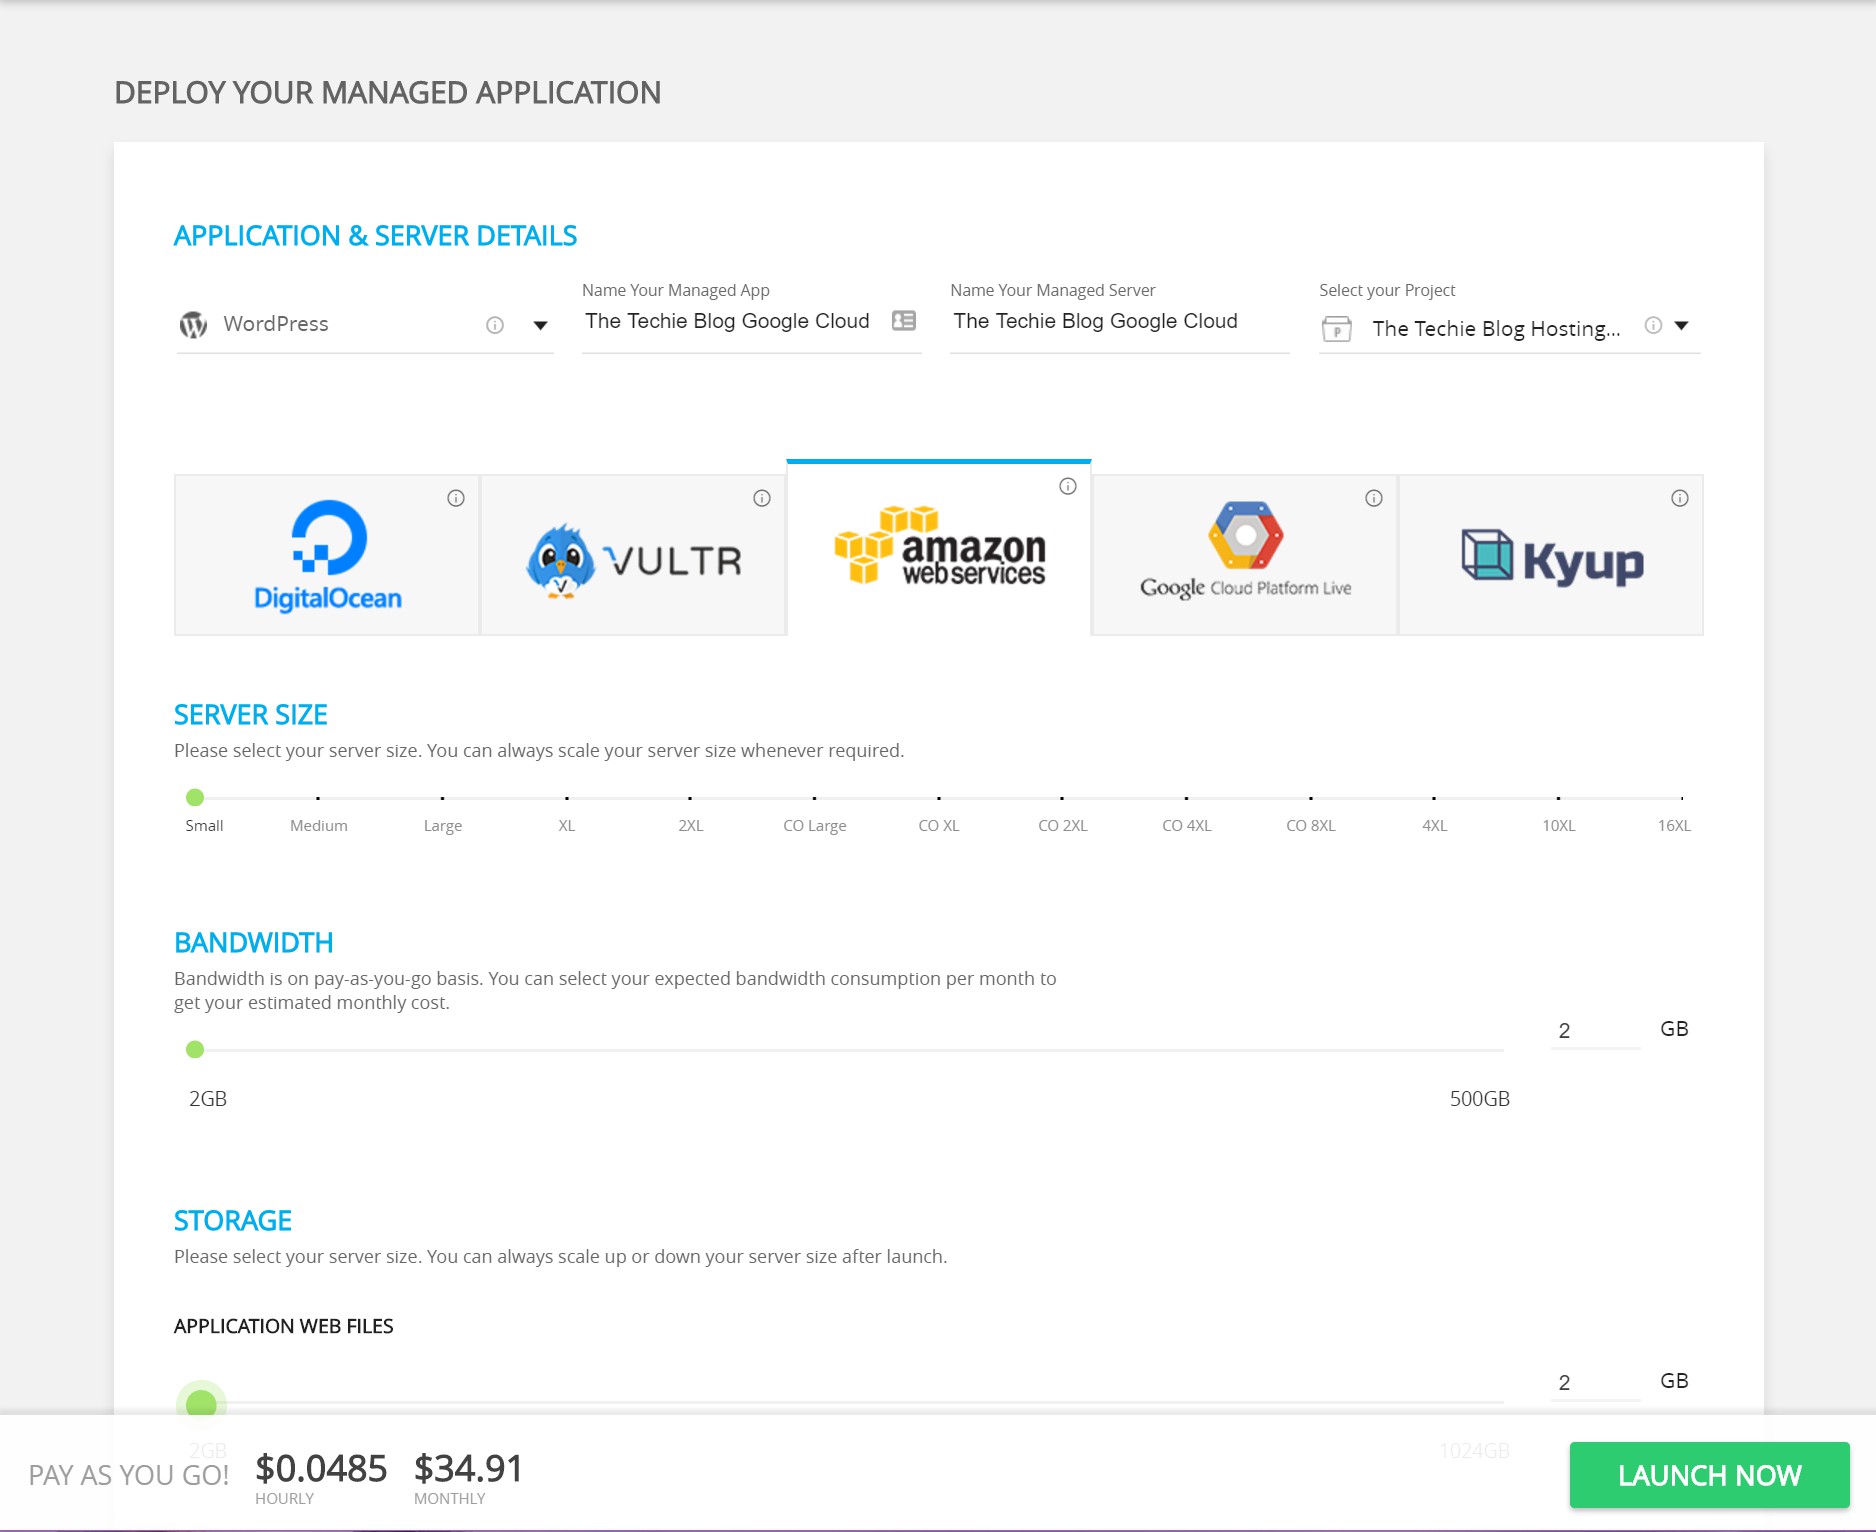This screenshot has height=1532, width=1876.
Task: Click info icon beside project selector
Action: point(1654,325)
